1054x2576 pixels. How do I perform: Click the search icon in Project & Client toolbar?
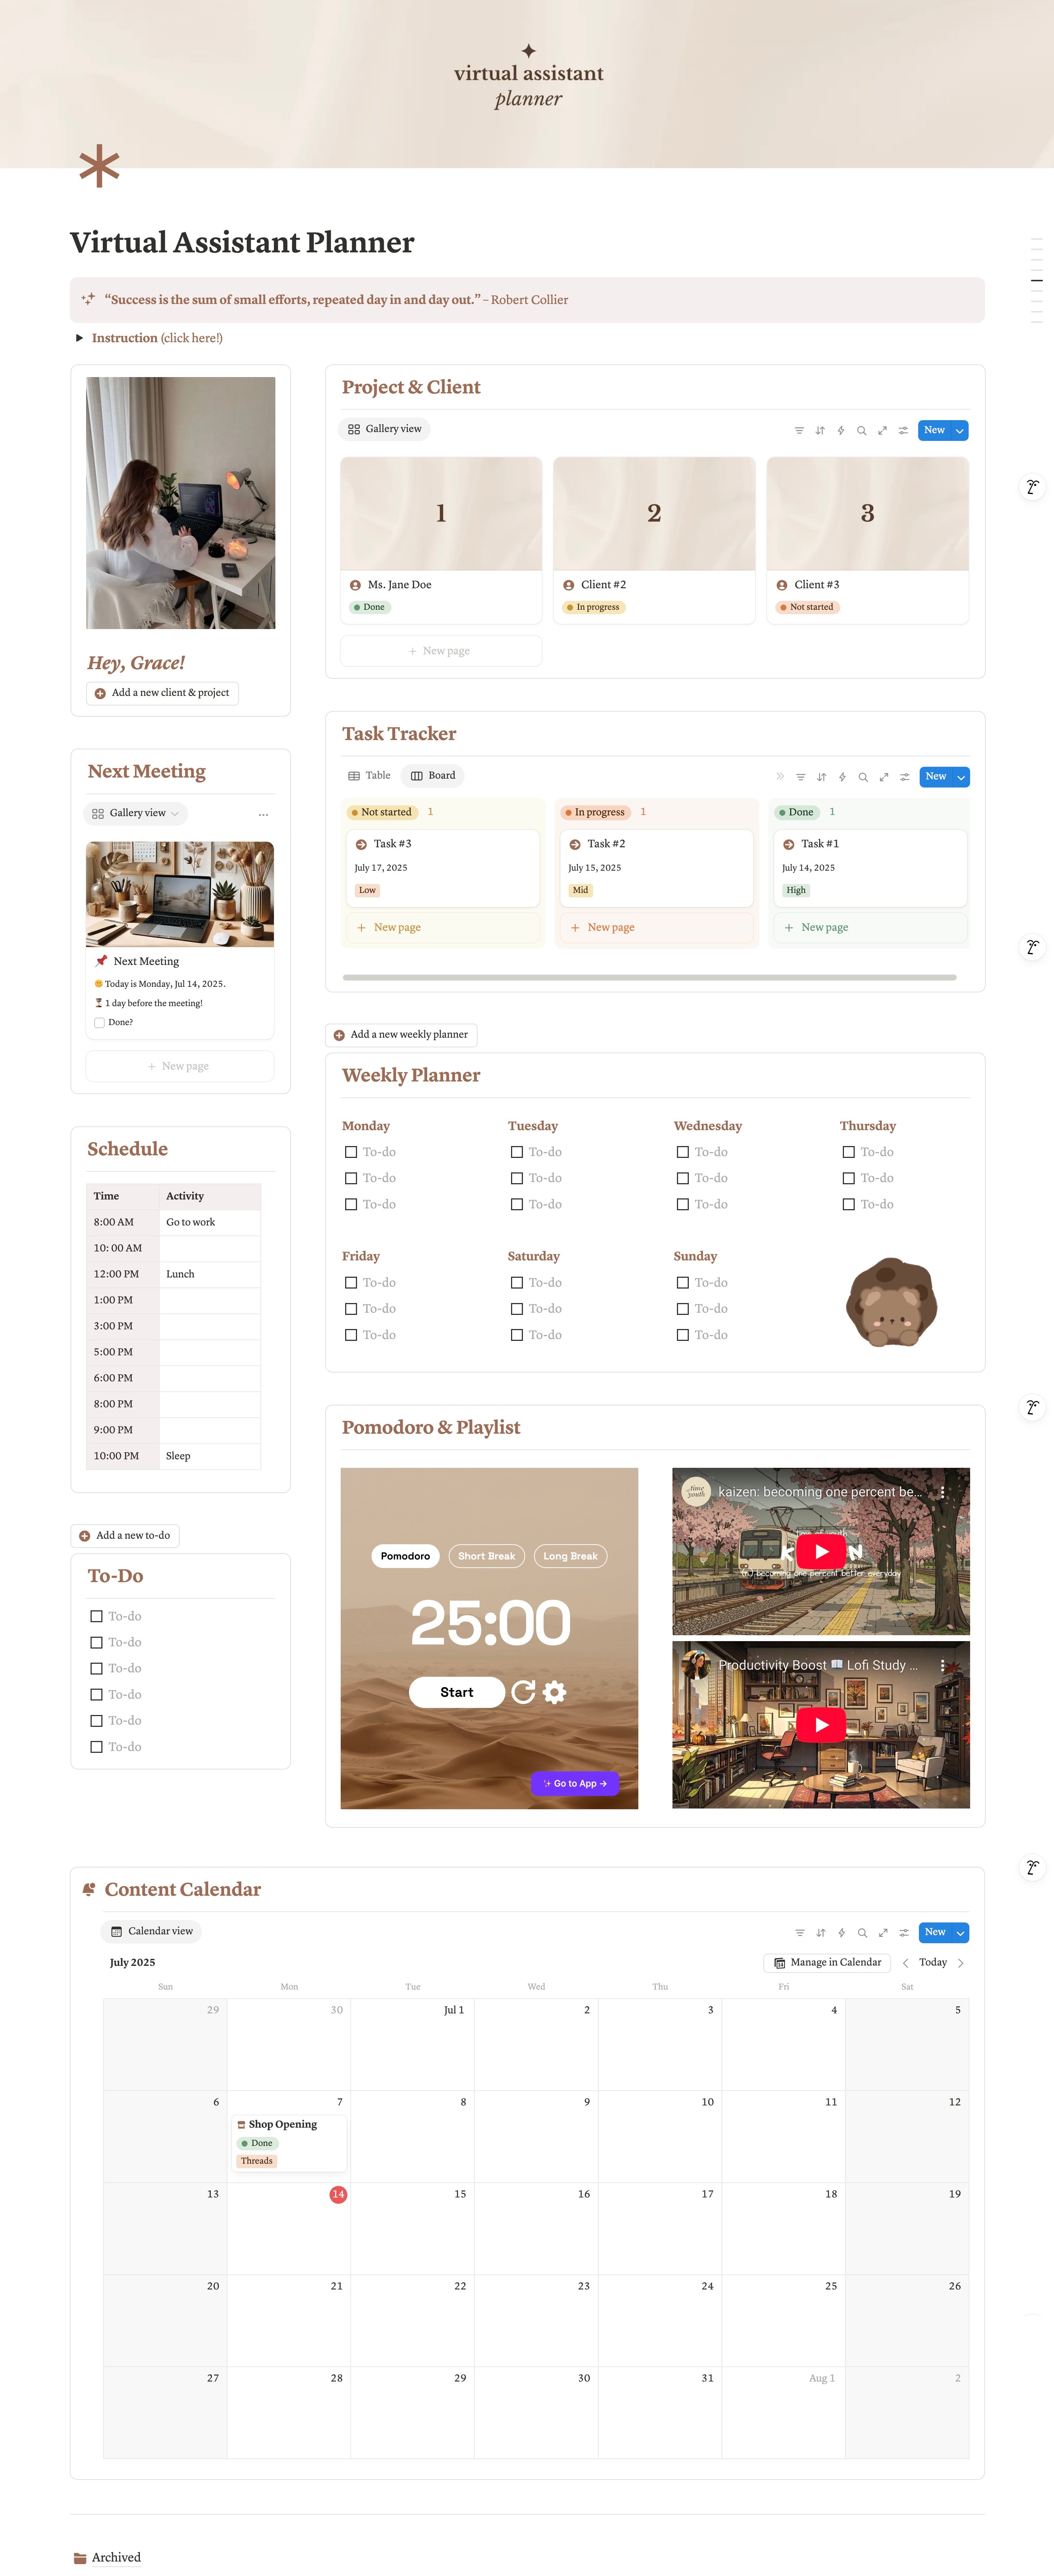pyautogui.click(x=861, y=431)
